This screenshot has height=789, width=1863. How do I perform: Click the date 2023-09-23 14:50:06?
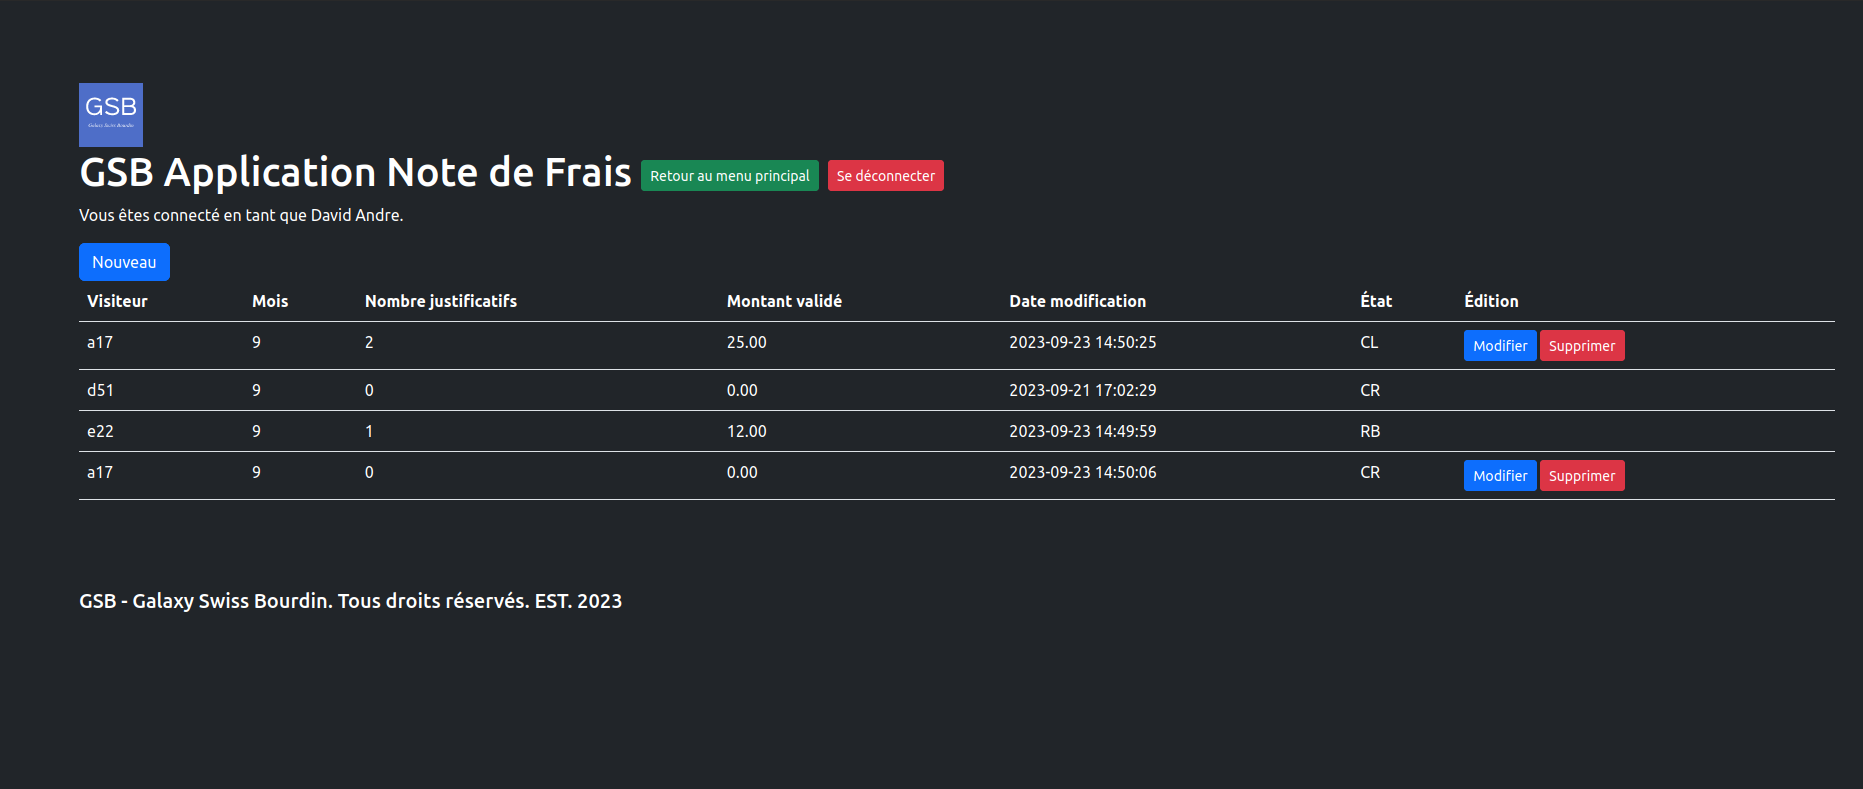1083,472
